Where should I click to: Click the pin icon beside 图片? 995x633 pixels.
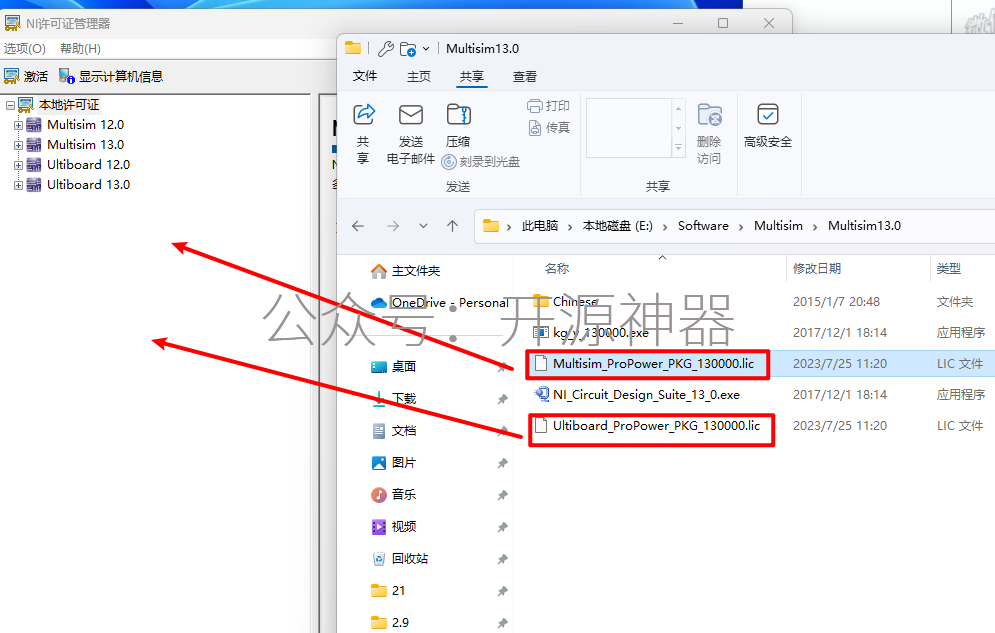click(503, 463)
